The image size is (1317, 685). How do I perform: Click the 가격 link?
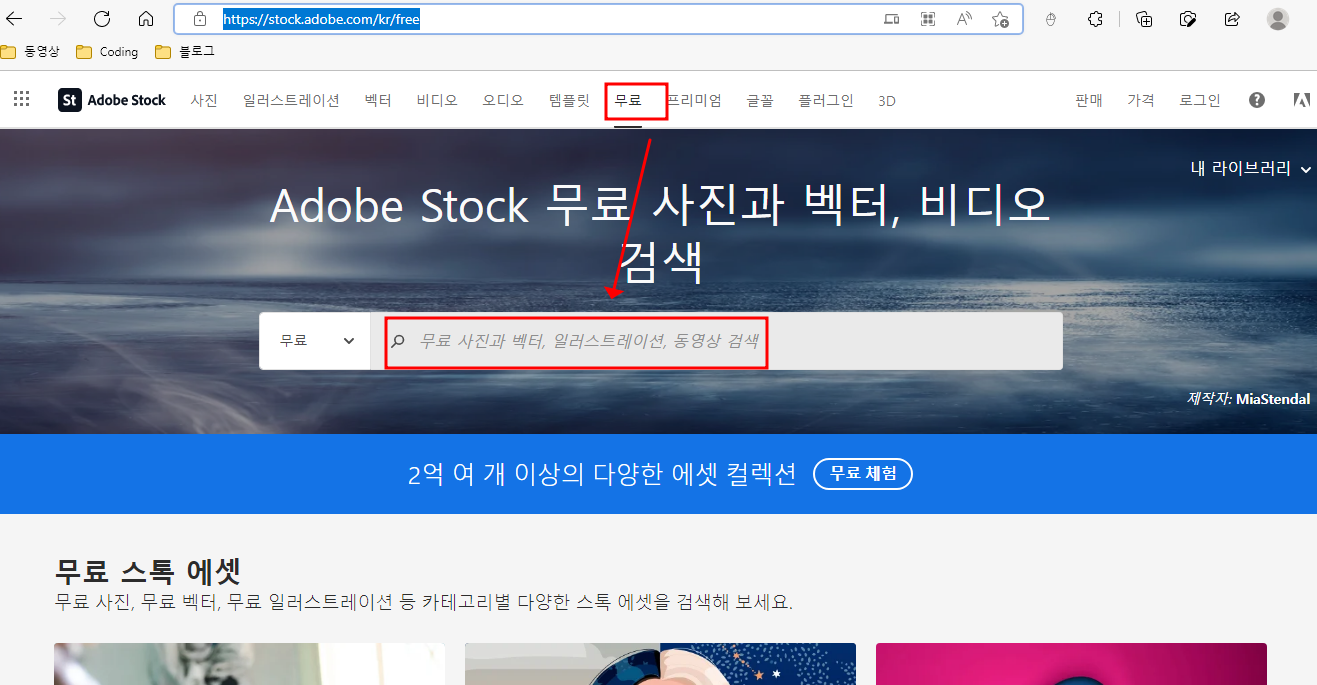tap(1141, 100)
